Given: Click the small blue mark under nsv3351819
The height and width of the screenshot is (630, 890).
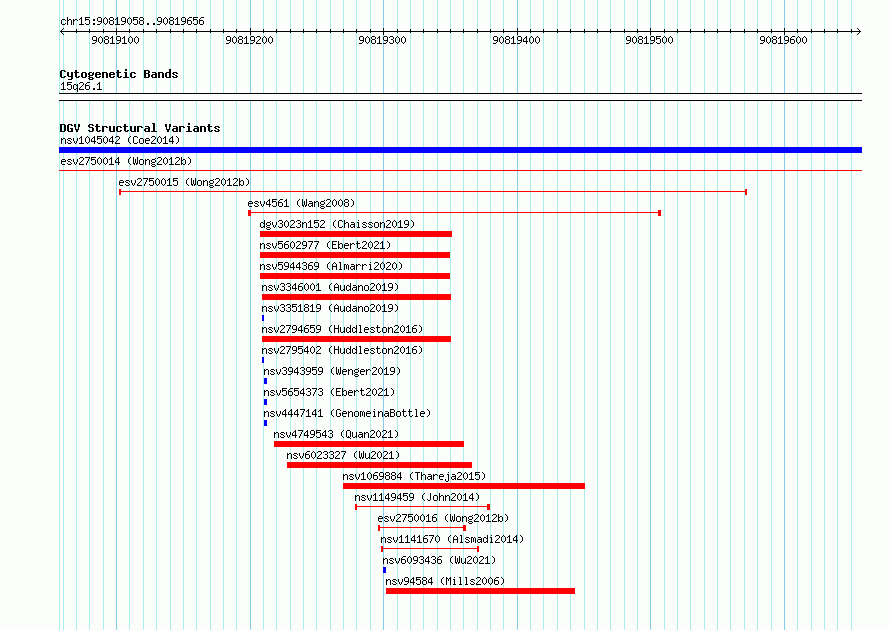Looking at the screenshot, I should coord(263,318).
